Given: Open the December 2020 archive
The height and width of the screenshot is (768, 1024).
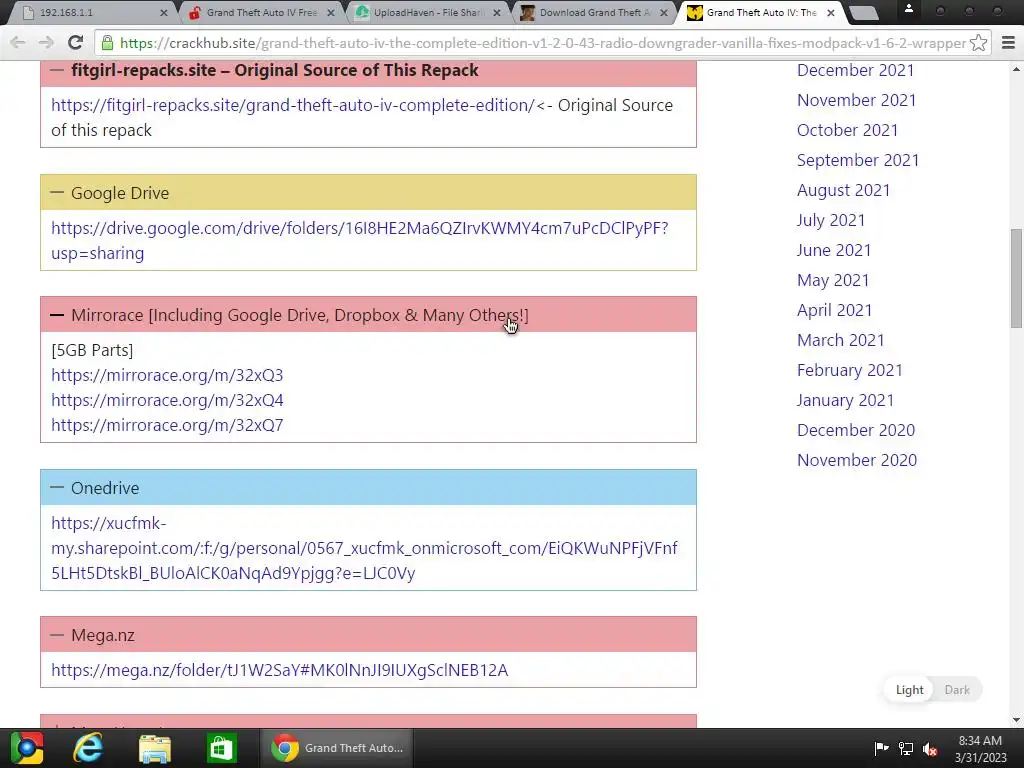Looking at the screenshot, I should tap(856, 430).
